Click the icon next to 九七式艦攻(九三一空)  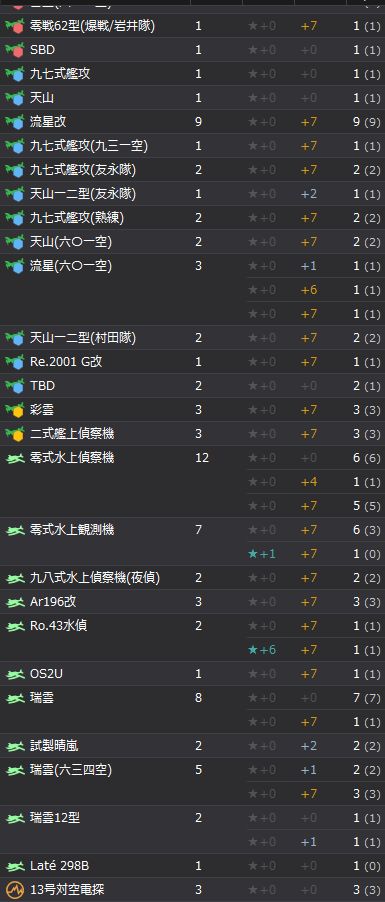14,146
